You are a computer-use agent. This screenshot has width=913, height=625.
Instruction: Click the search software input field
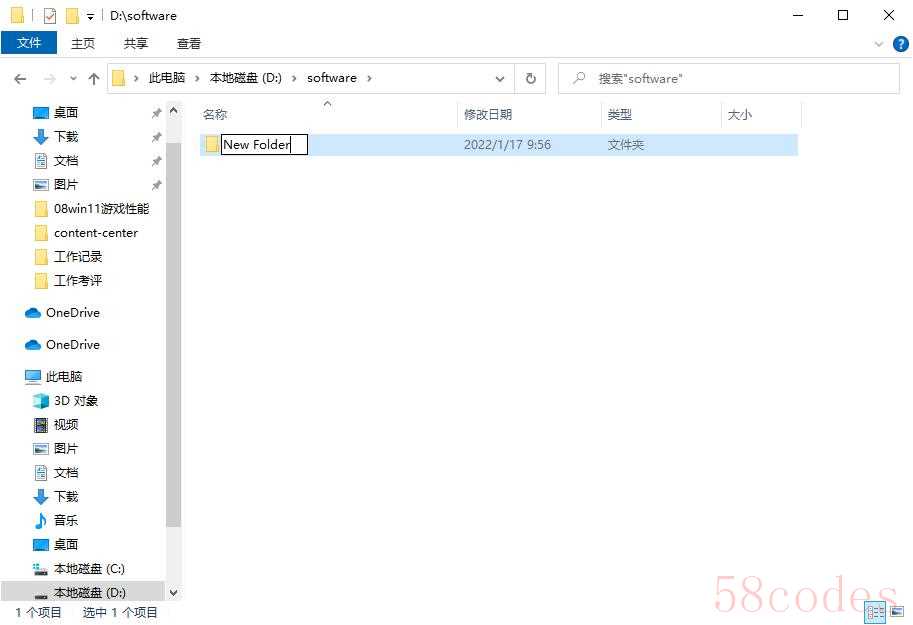click(729, 79)
